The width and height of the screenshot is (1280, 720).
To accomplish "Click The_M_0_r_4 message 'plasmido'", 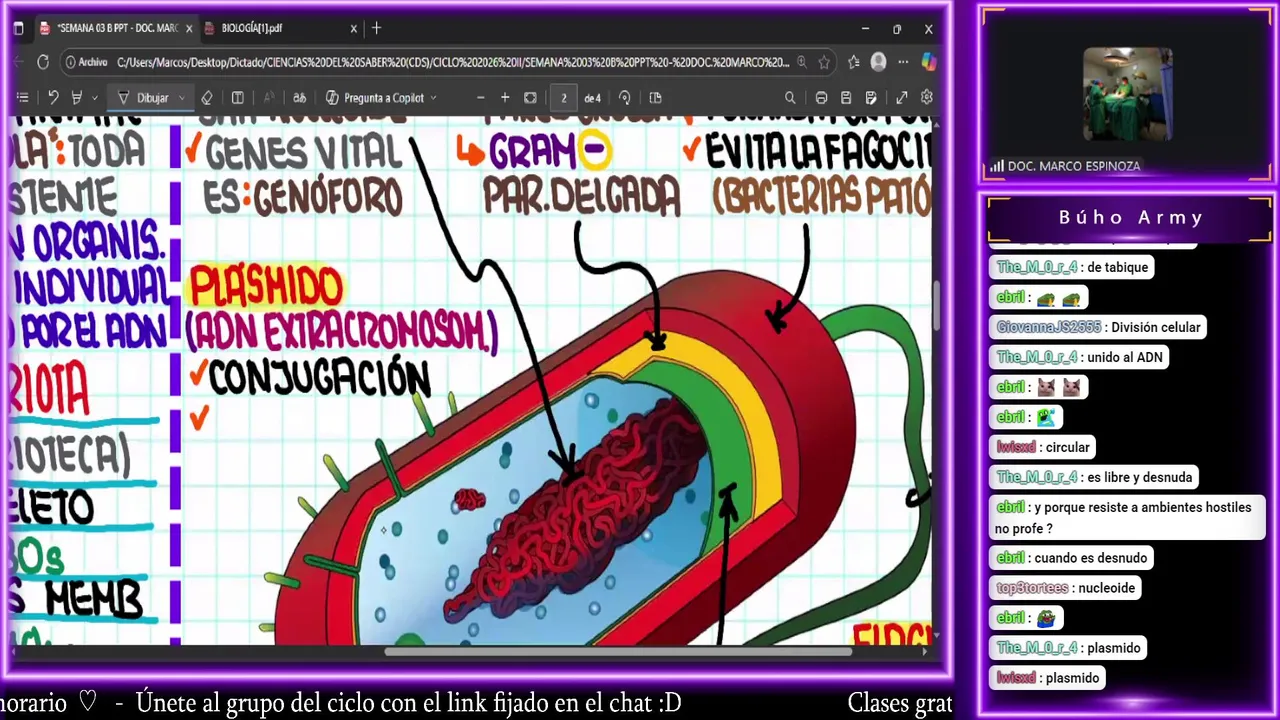I will tap(1069, 648).
